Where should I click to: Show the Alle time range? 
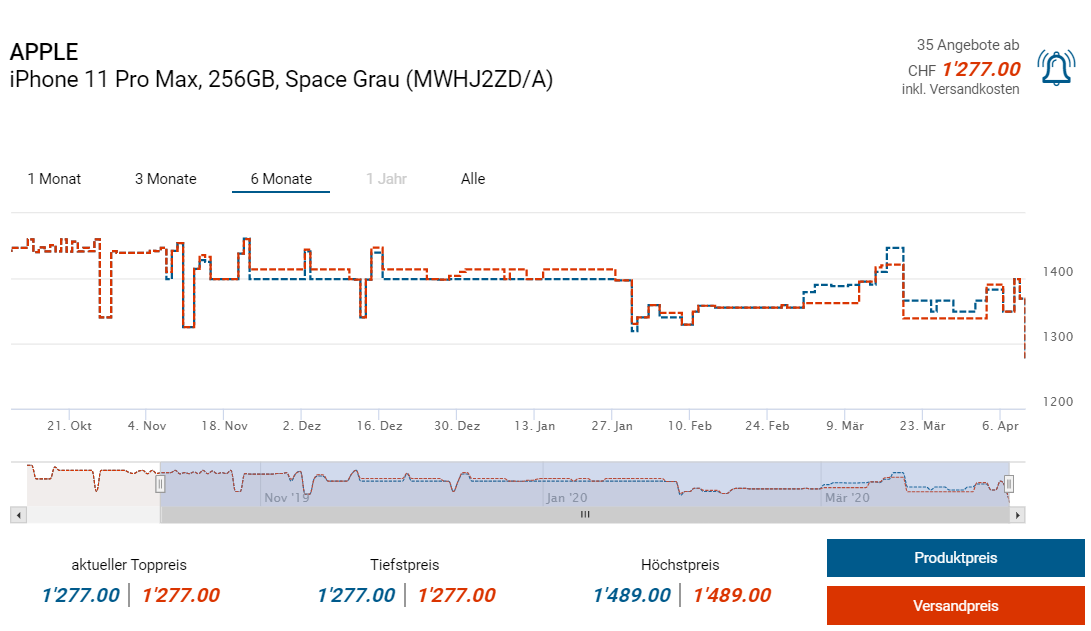473,179
